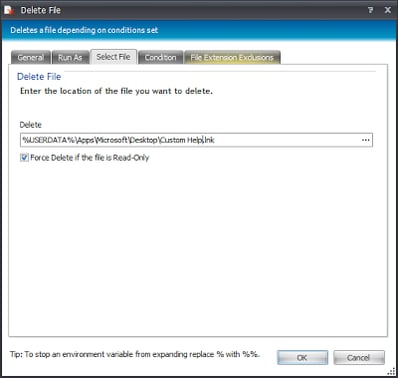Click the Delete label above the path field
This screenshot has height=378, width=398.
31,125
